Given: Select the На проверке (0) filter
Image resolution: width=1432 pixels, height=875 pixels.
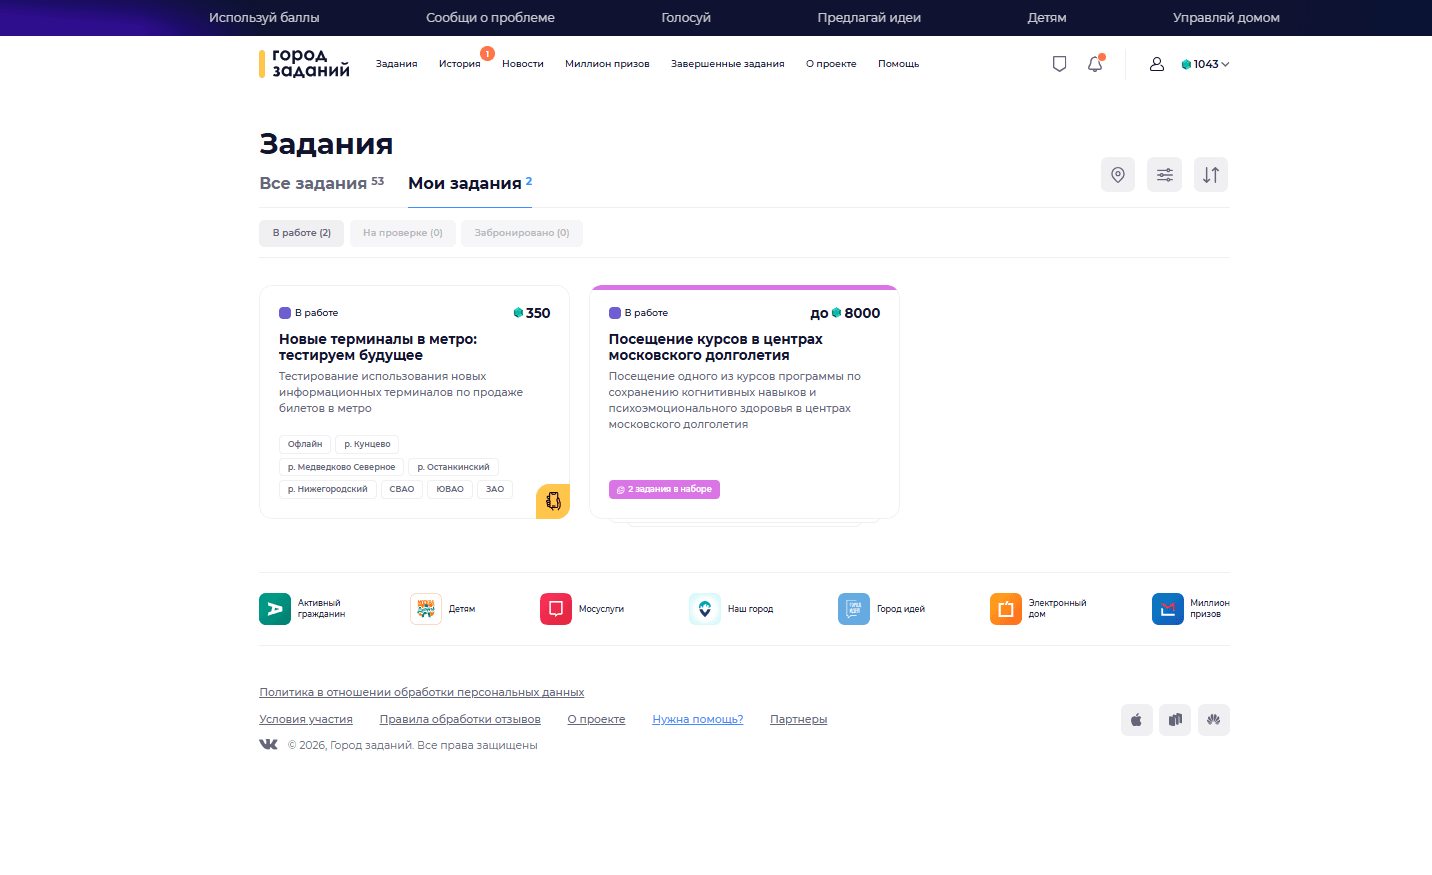Looking at the screenshot, I should 403,233.
